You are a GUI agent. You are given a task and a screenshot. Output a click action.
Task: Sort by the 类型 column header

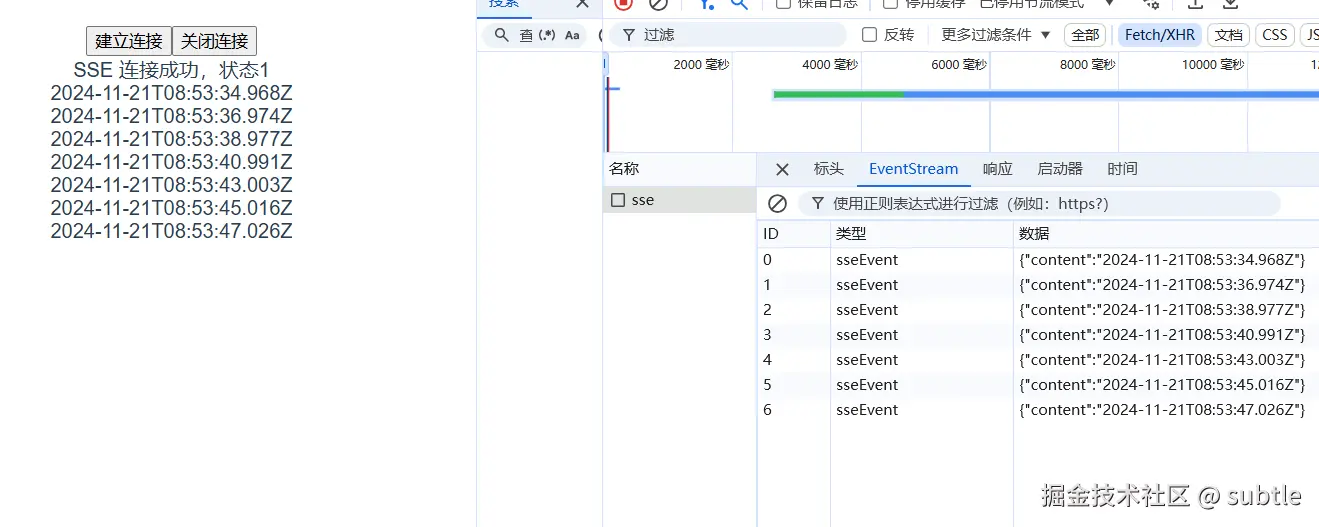(922, 234)
